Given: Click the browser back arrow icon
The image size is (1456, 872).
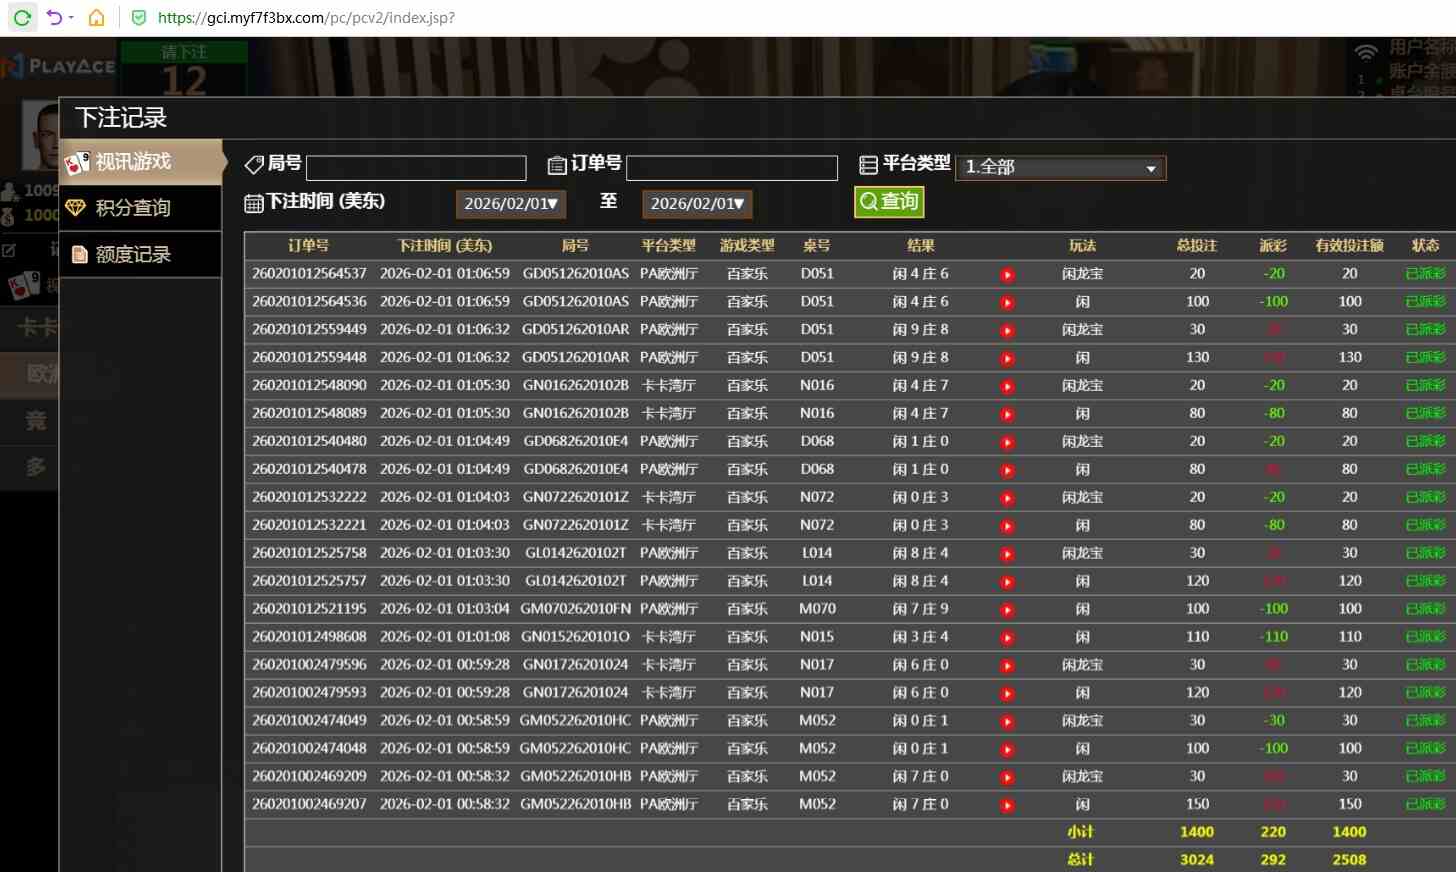Looking at the screenshot, I should pyautogui.click(x=54, y=17).
